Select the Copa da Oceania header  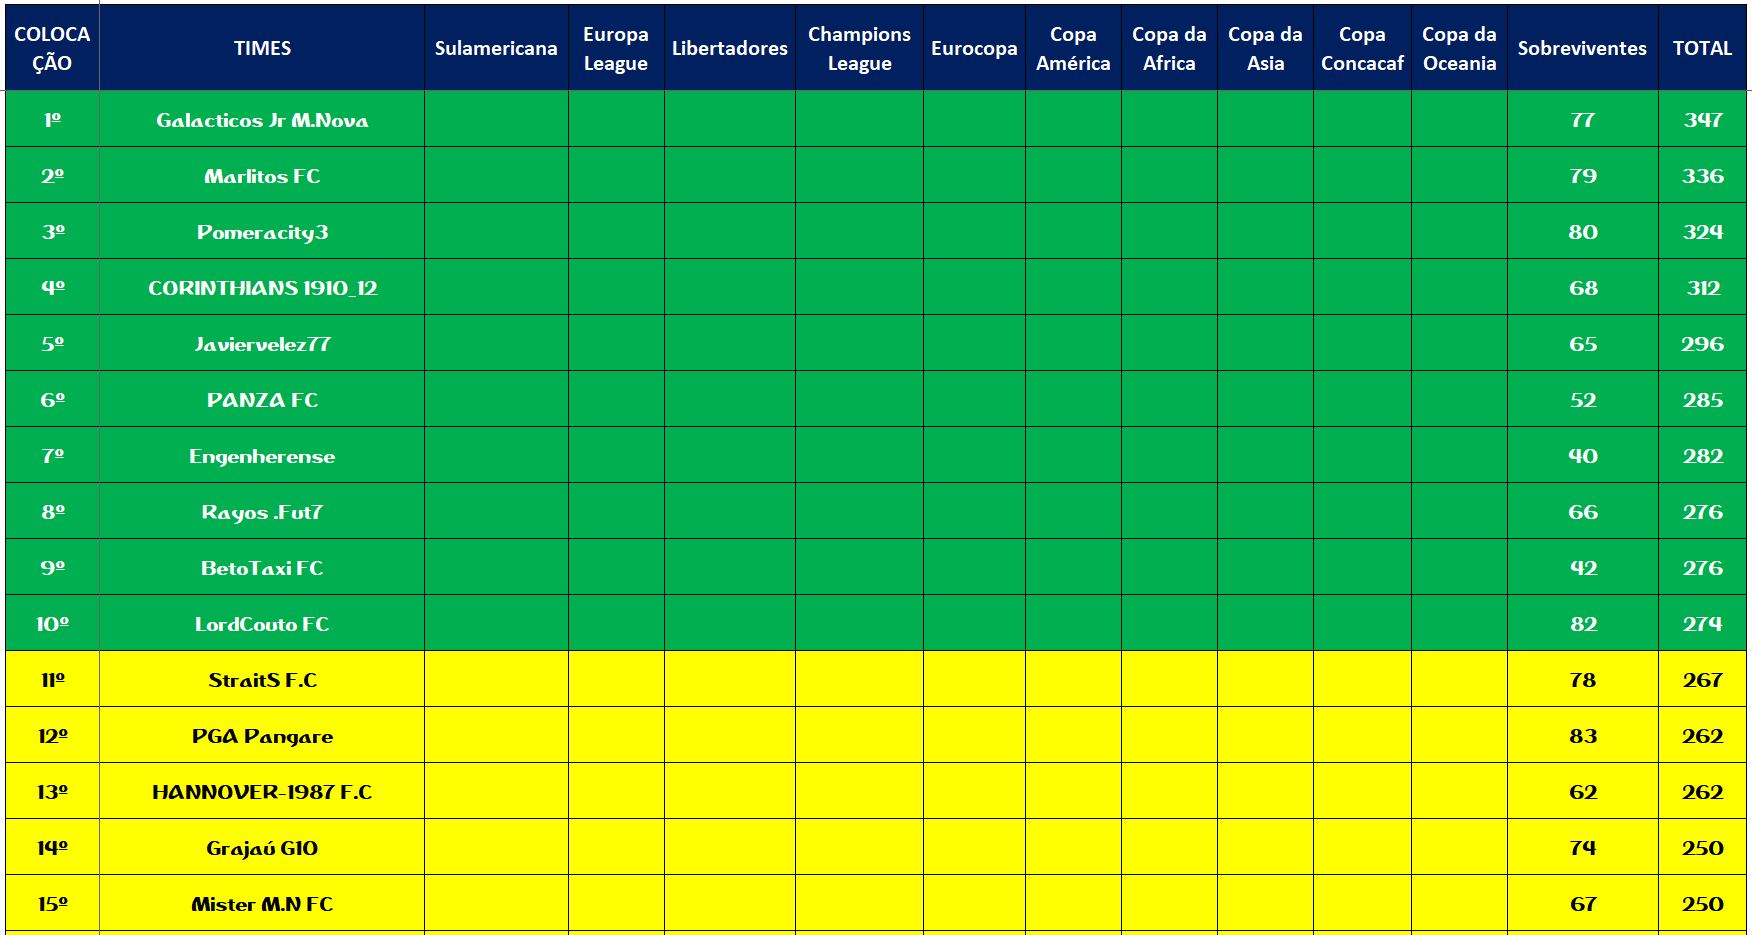pos(1459,48)
